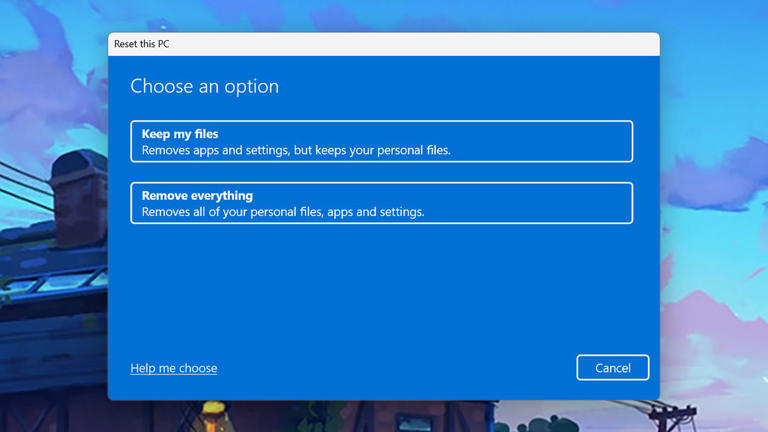Click the word 'option' in the heading
The height and width of the screenshot is (432, 768).
click(x=251, y=87)
